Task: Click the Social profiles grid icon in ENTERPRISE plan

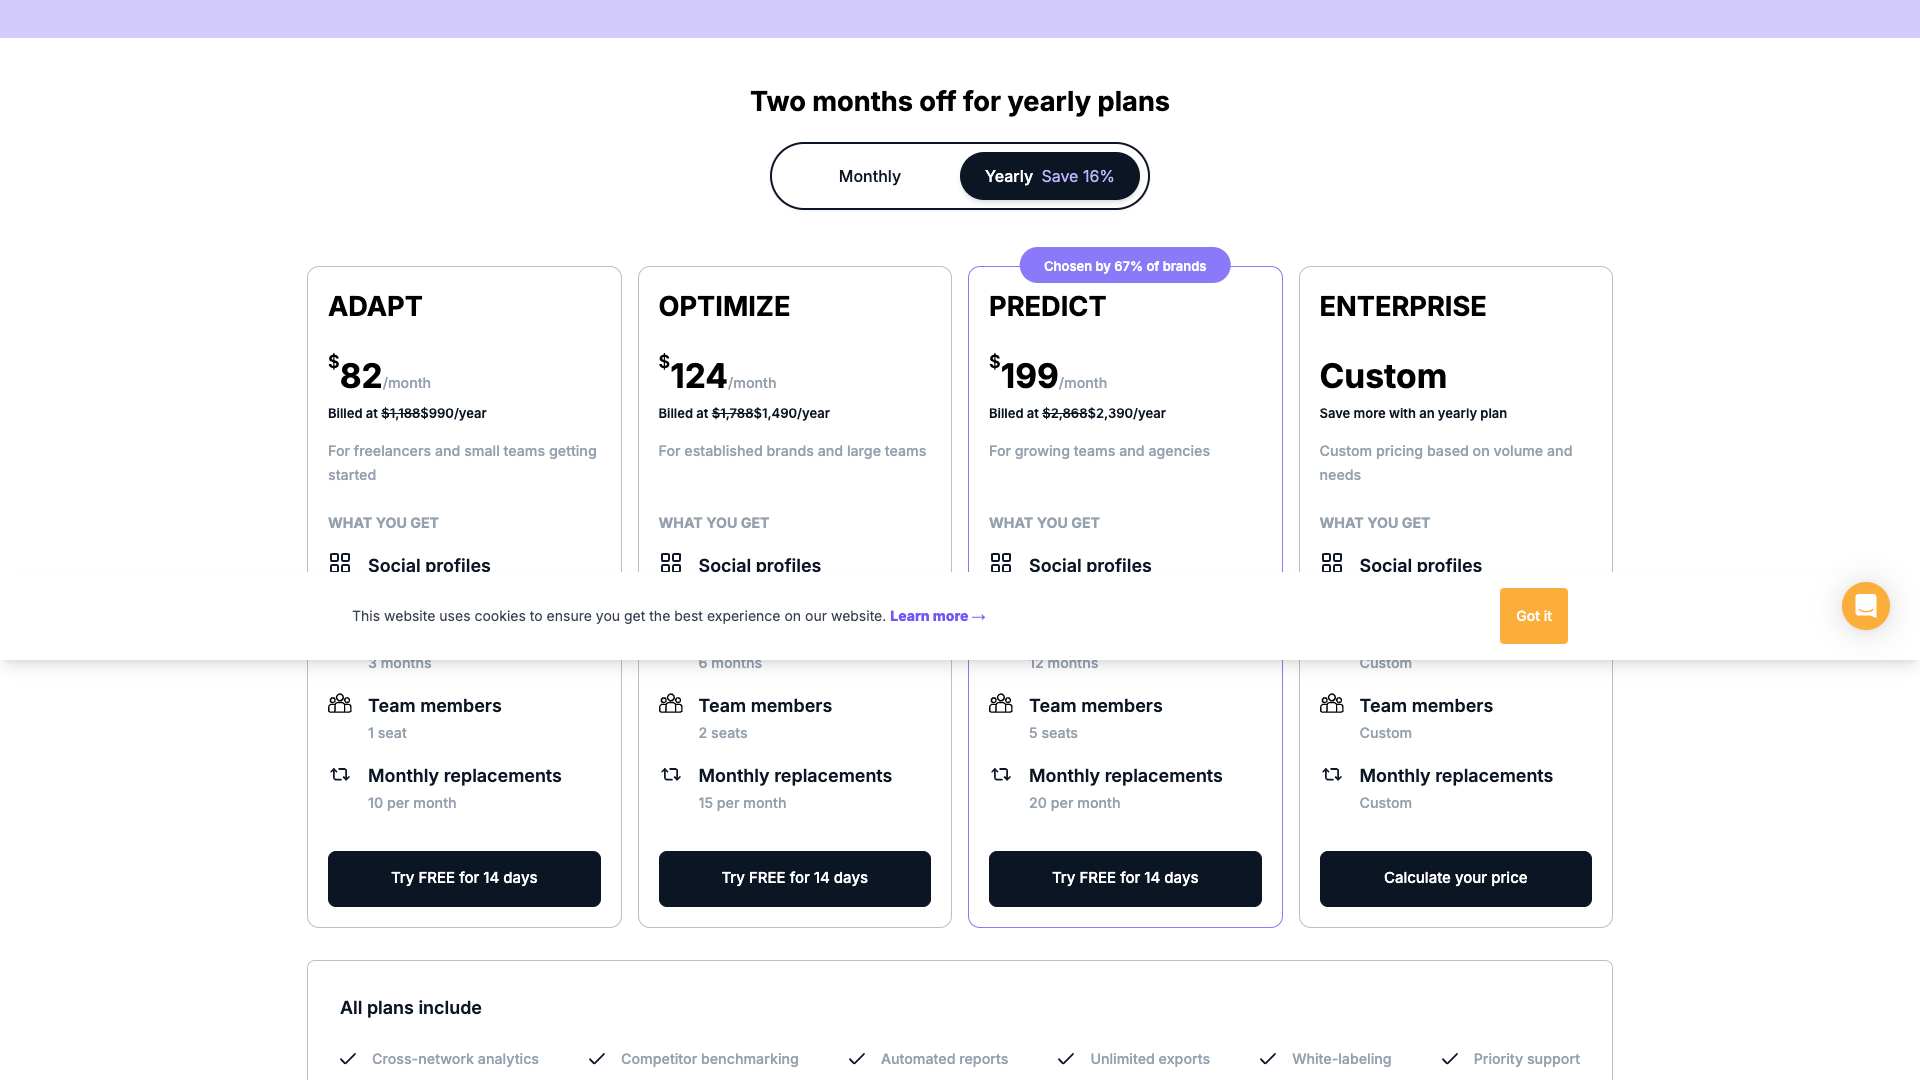Action: (1332, 562)
